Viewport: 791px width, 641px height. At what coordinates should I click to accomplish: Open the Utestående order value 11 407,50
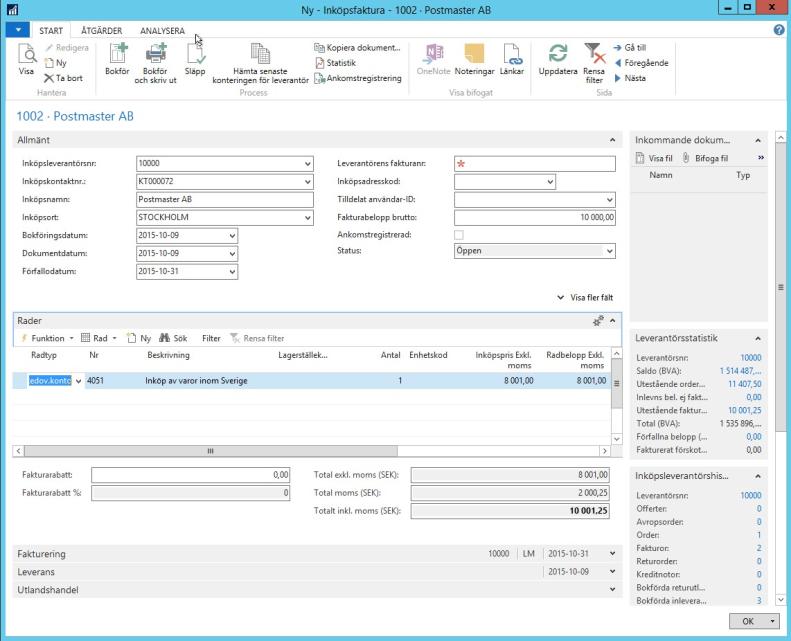click(x=745, y=384)
